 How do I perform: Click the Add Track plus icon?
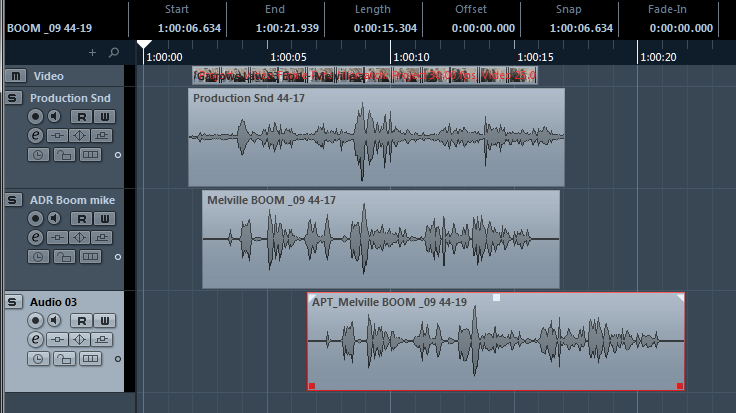click(x=93, y=52)
